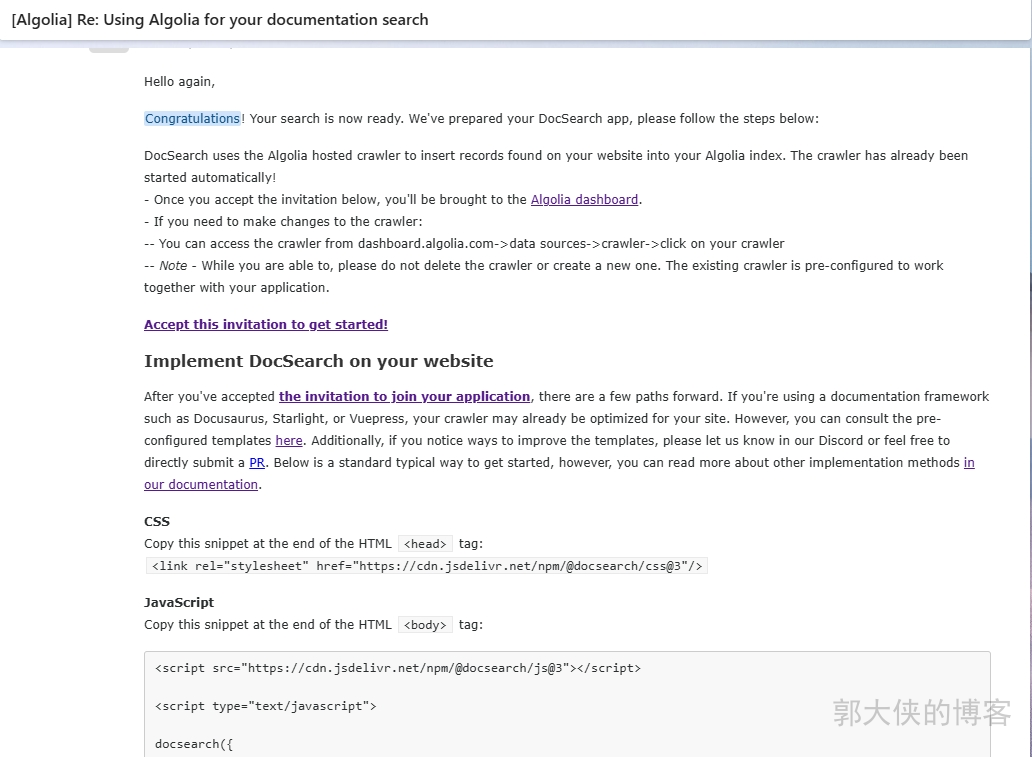Open the "PR" link

pyautogui.click(x=257, y=463)
